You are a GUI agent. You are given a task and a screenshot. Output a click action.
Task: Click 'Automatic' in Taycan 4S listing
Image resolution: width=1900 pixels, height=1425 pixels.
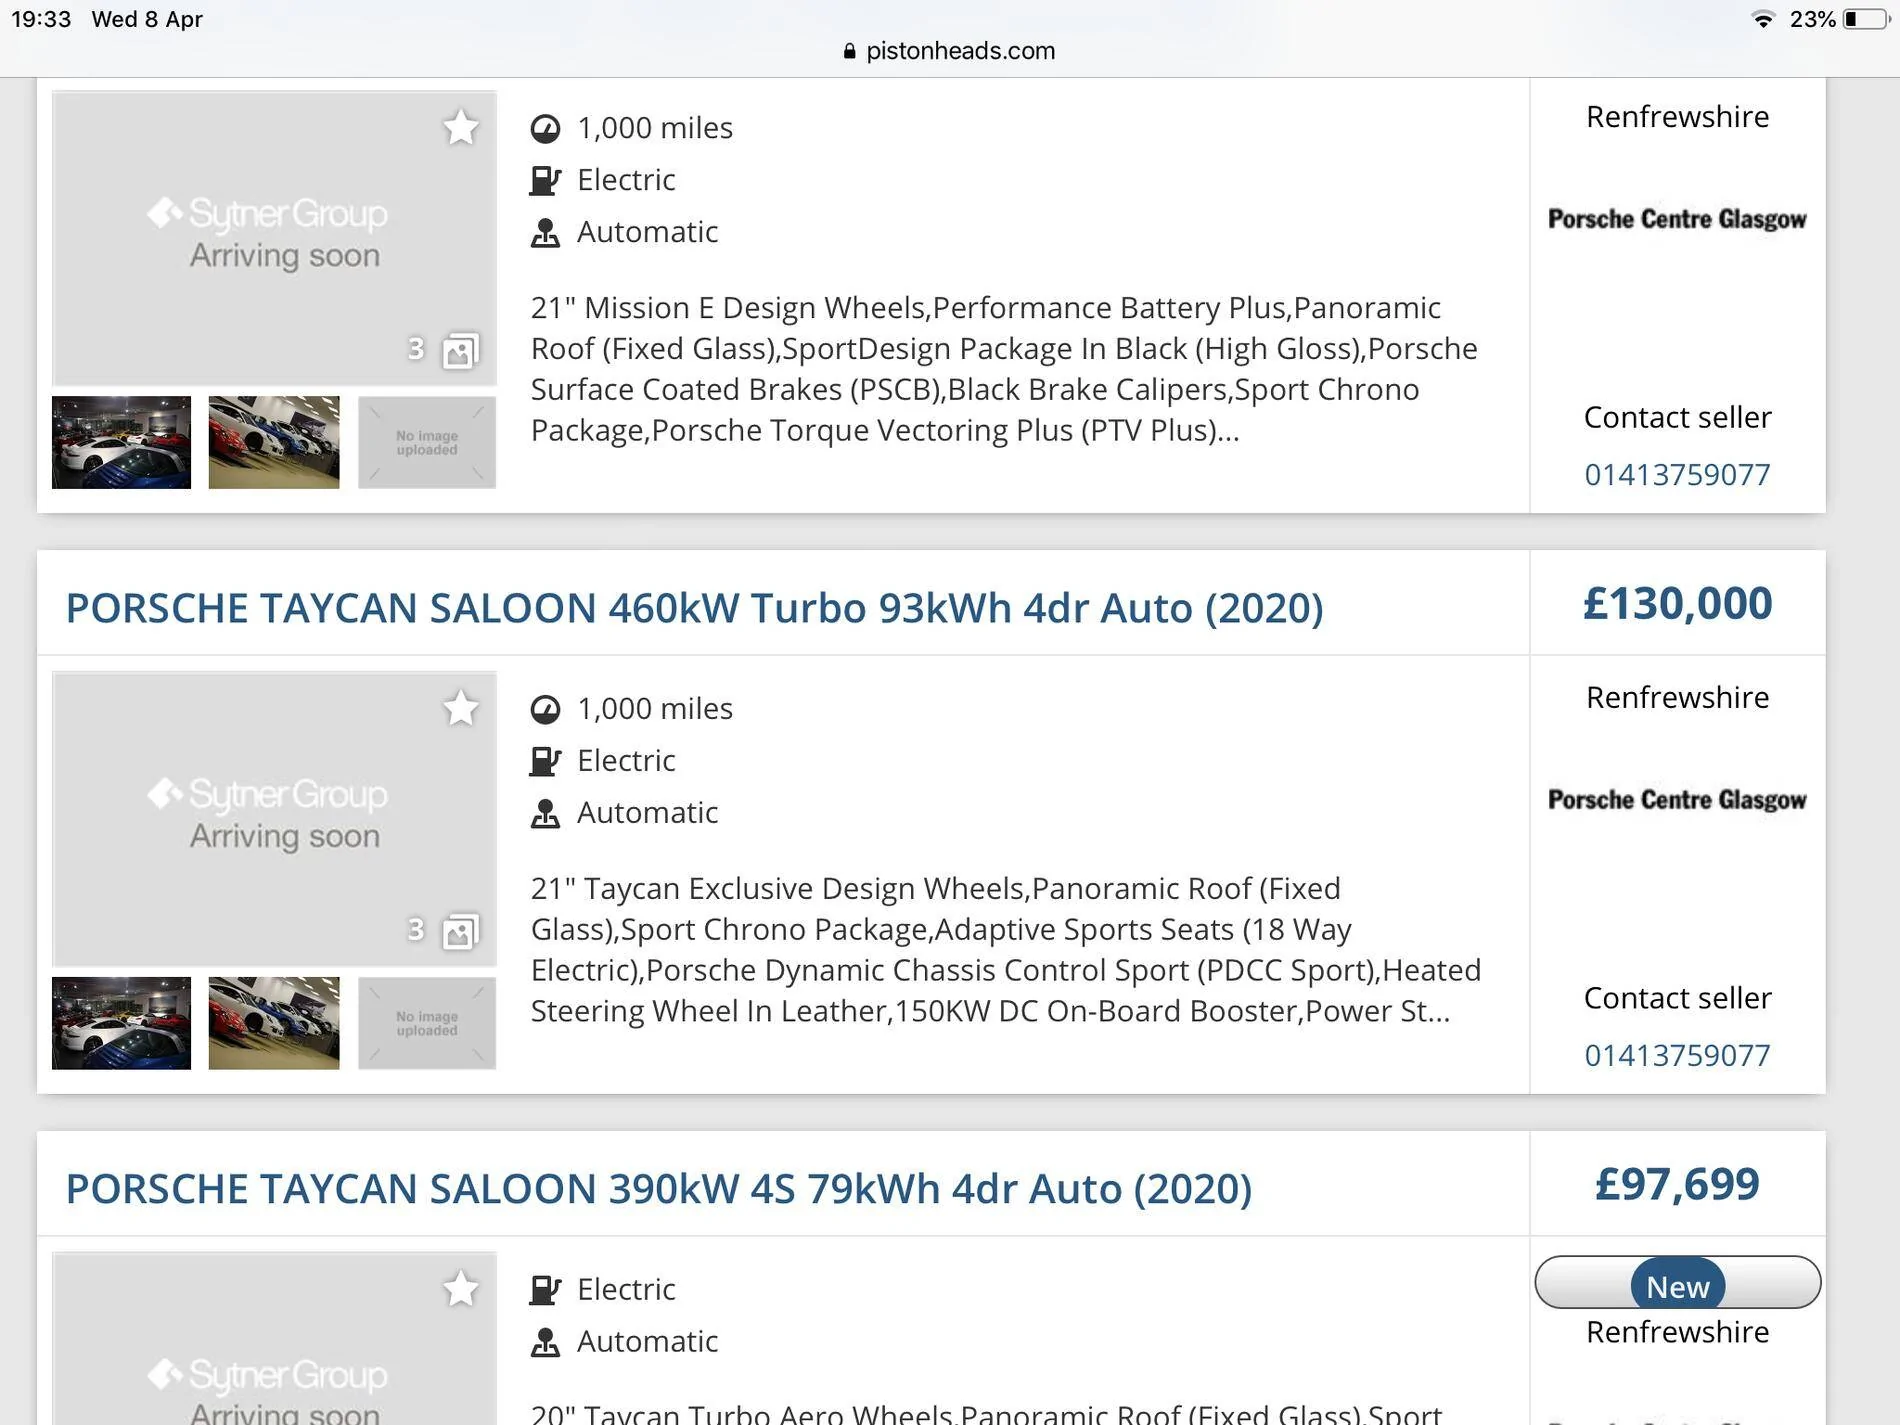[647, 1341]
